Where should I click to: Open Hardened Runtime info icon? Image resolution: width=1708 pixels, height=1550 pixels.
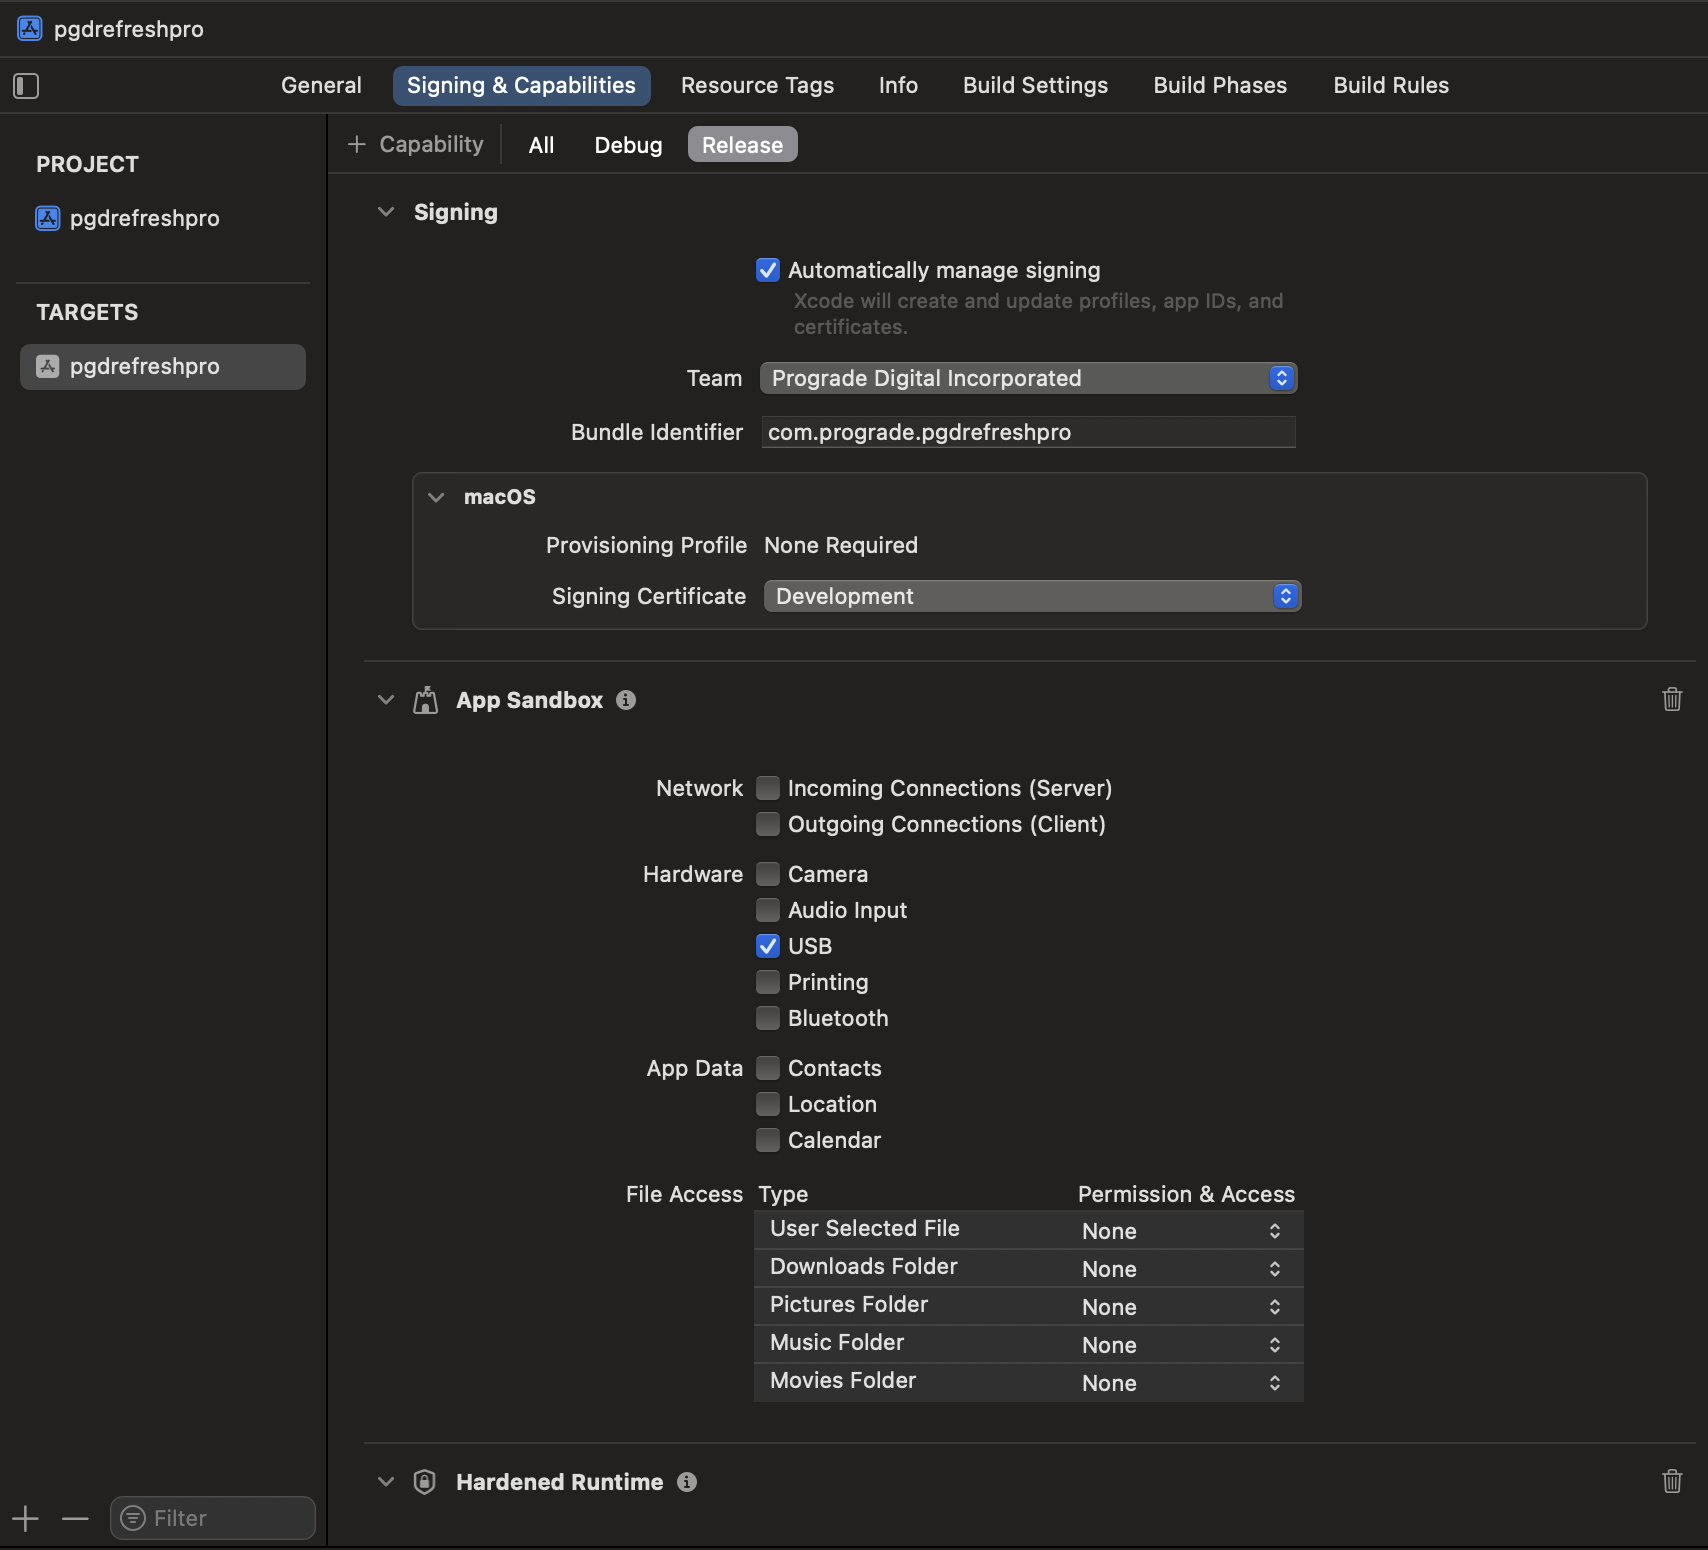(x=687, y=1482)
